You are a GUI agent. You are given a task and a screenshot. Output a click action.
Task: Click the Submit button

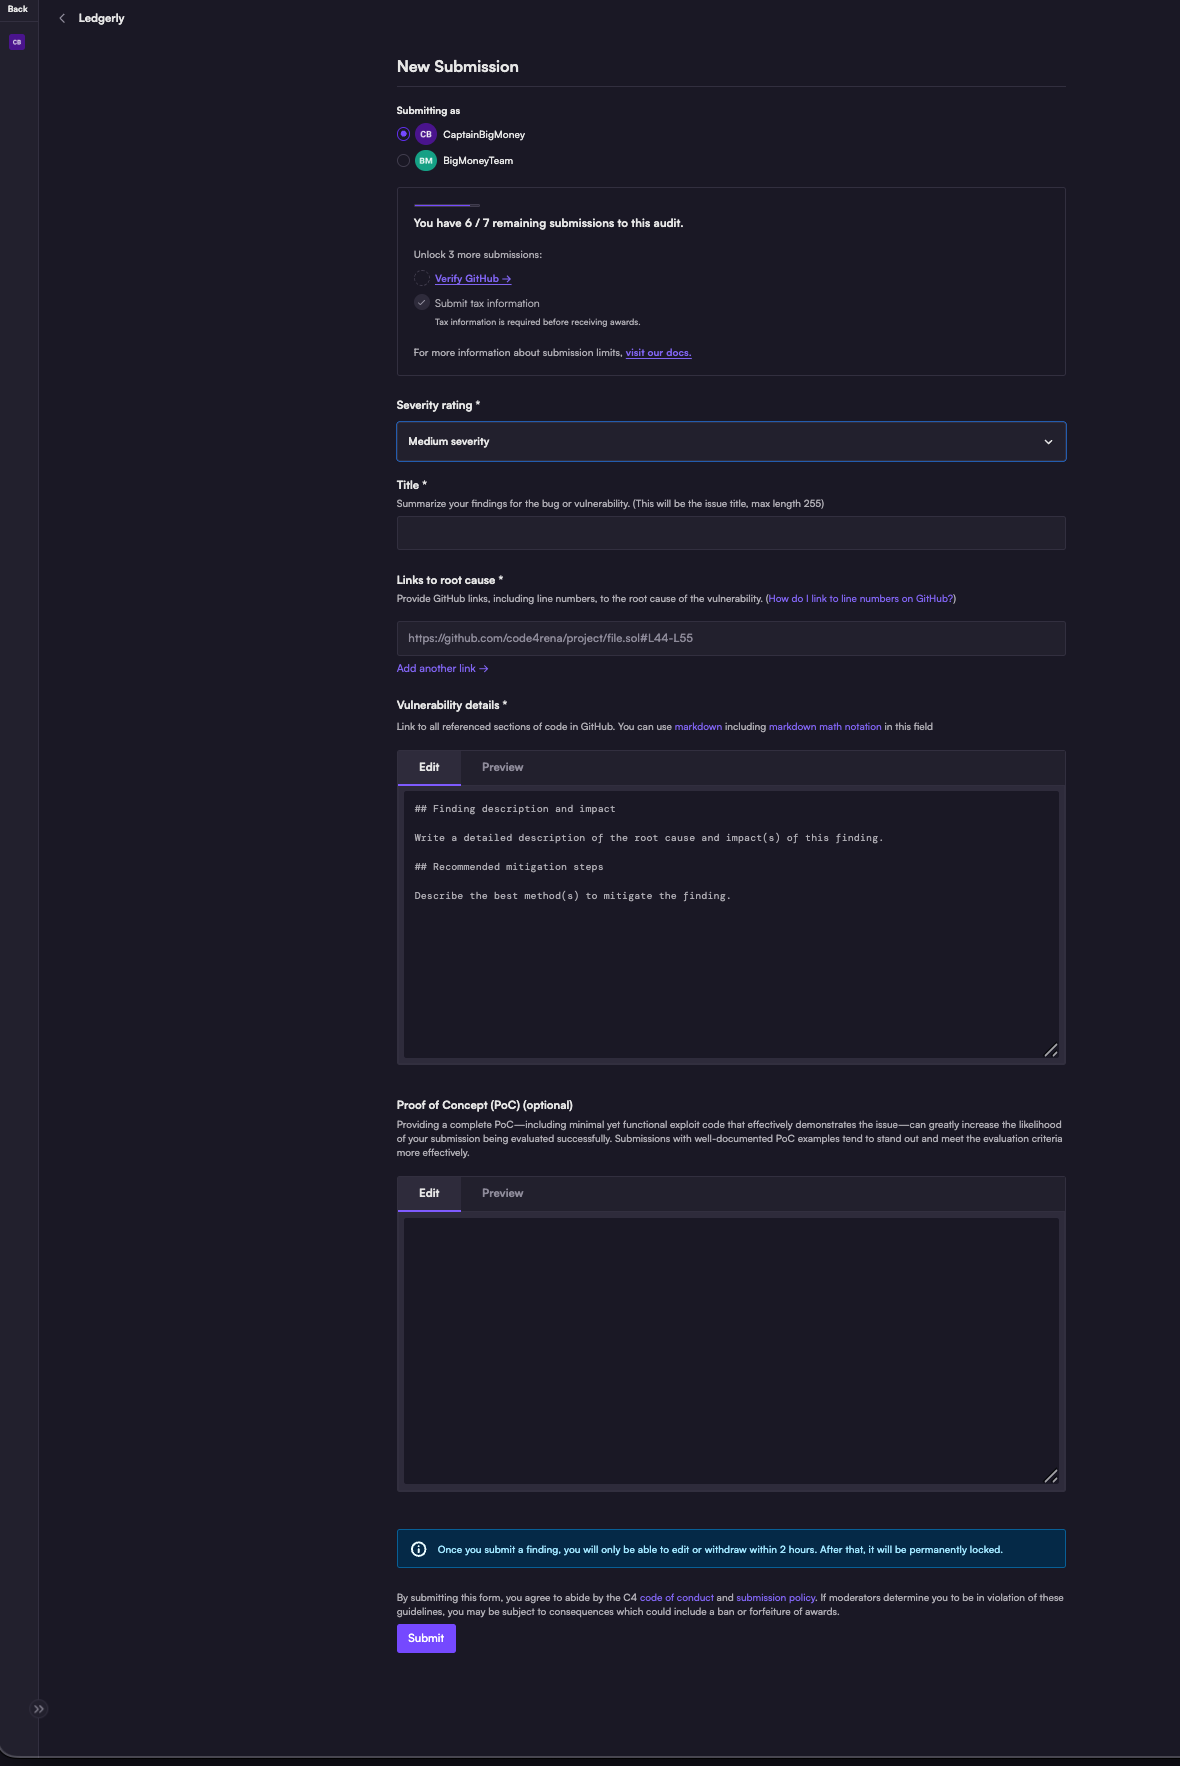pyautogui.click(x=426, y=1638)
